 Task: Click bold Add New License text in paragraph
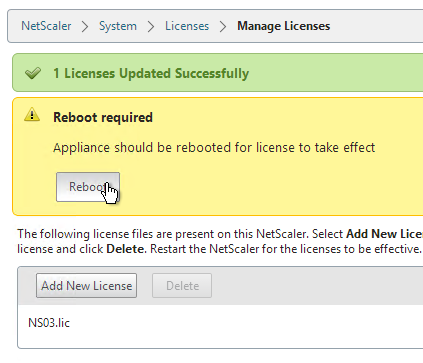tap(384, 234)
